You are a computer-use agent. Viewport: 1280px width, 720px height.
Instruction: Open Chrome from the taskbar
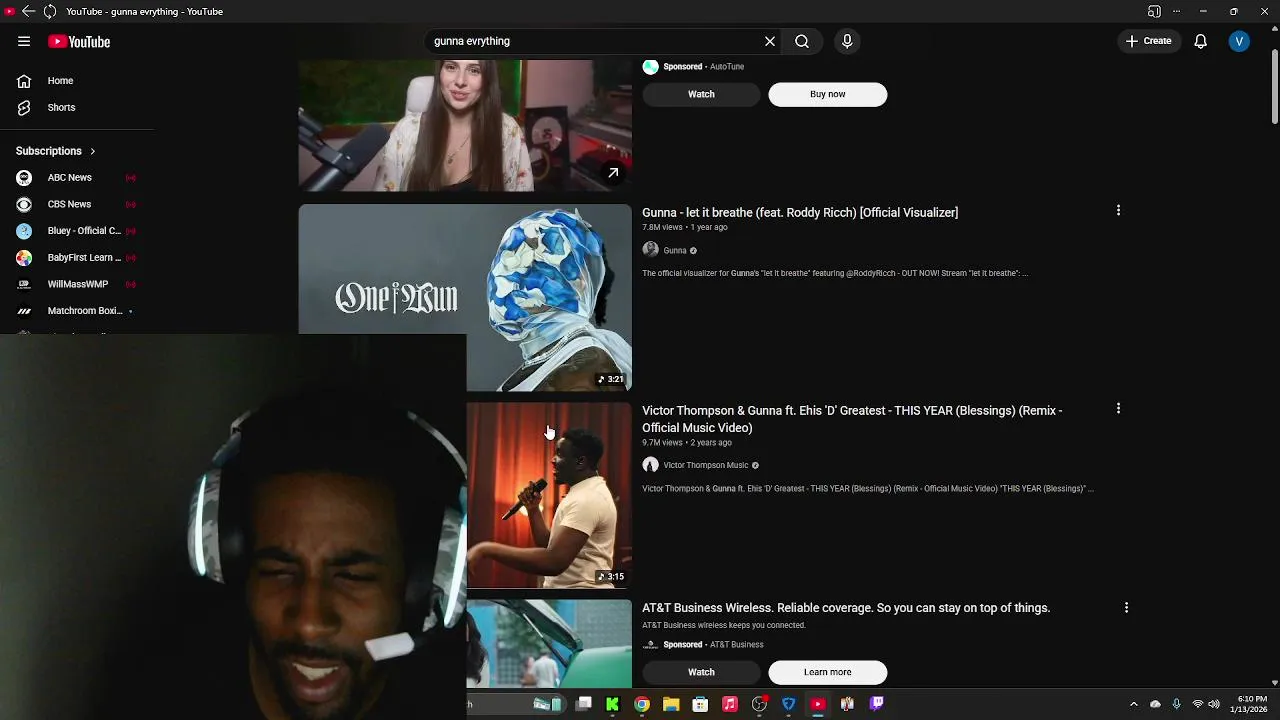tap(642, 704)
